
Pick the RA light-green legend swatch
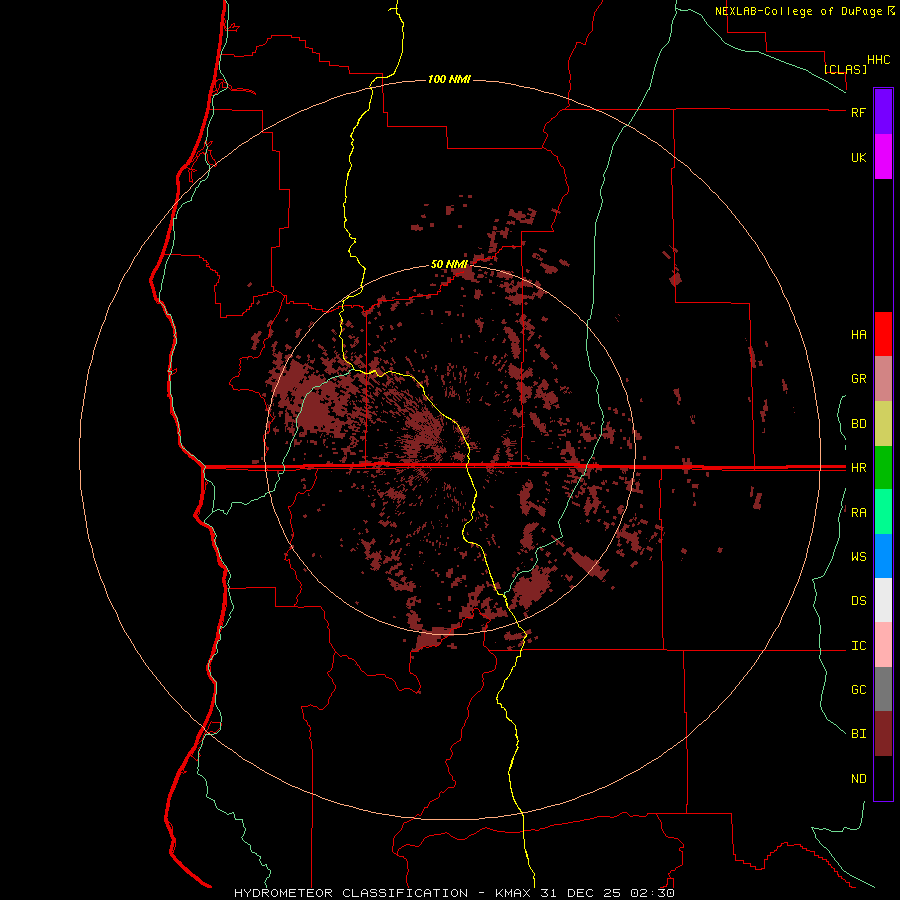click(x=883, y=512)
